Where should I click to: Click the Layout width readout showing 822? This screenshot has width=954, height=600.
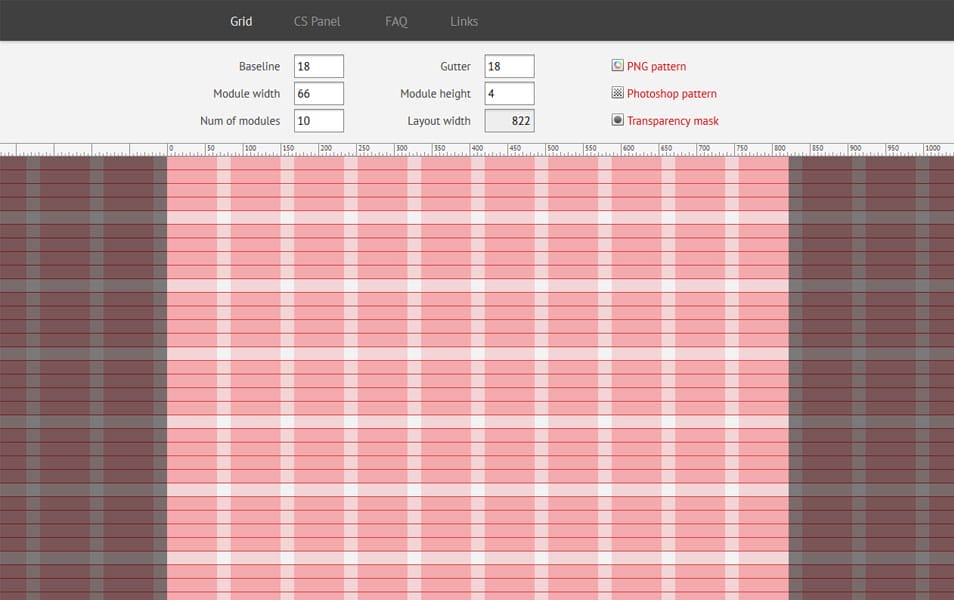[x=508, y=119]
